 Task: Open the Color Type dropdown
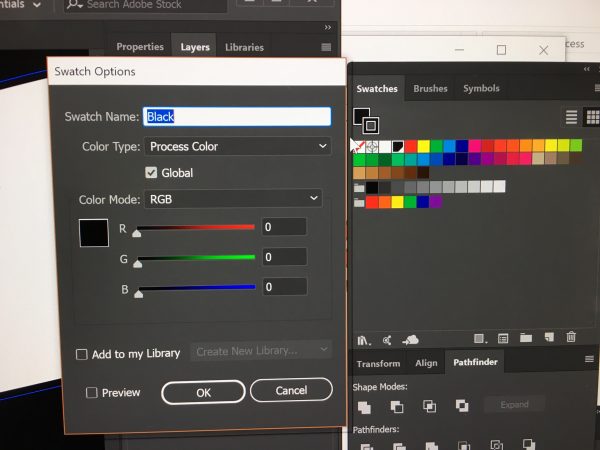(x=237, y=147)
